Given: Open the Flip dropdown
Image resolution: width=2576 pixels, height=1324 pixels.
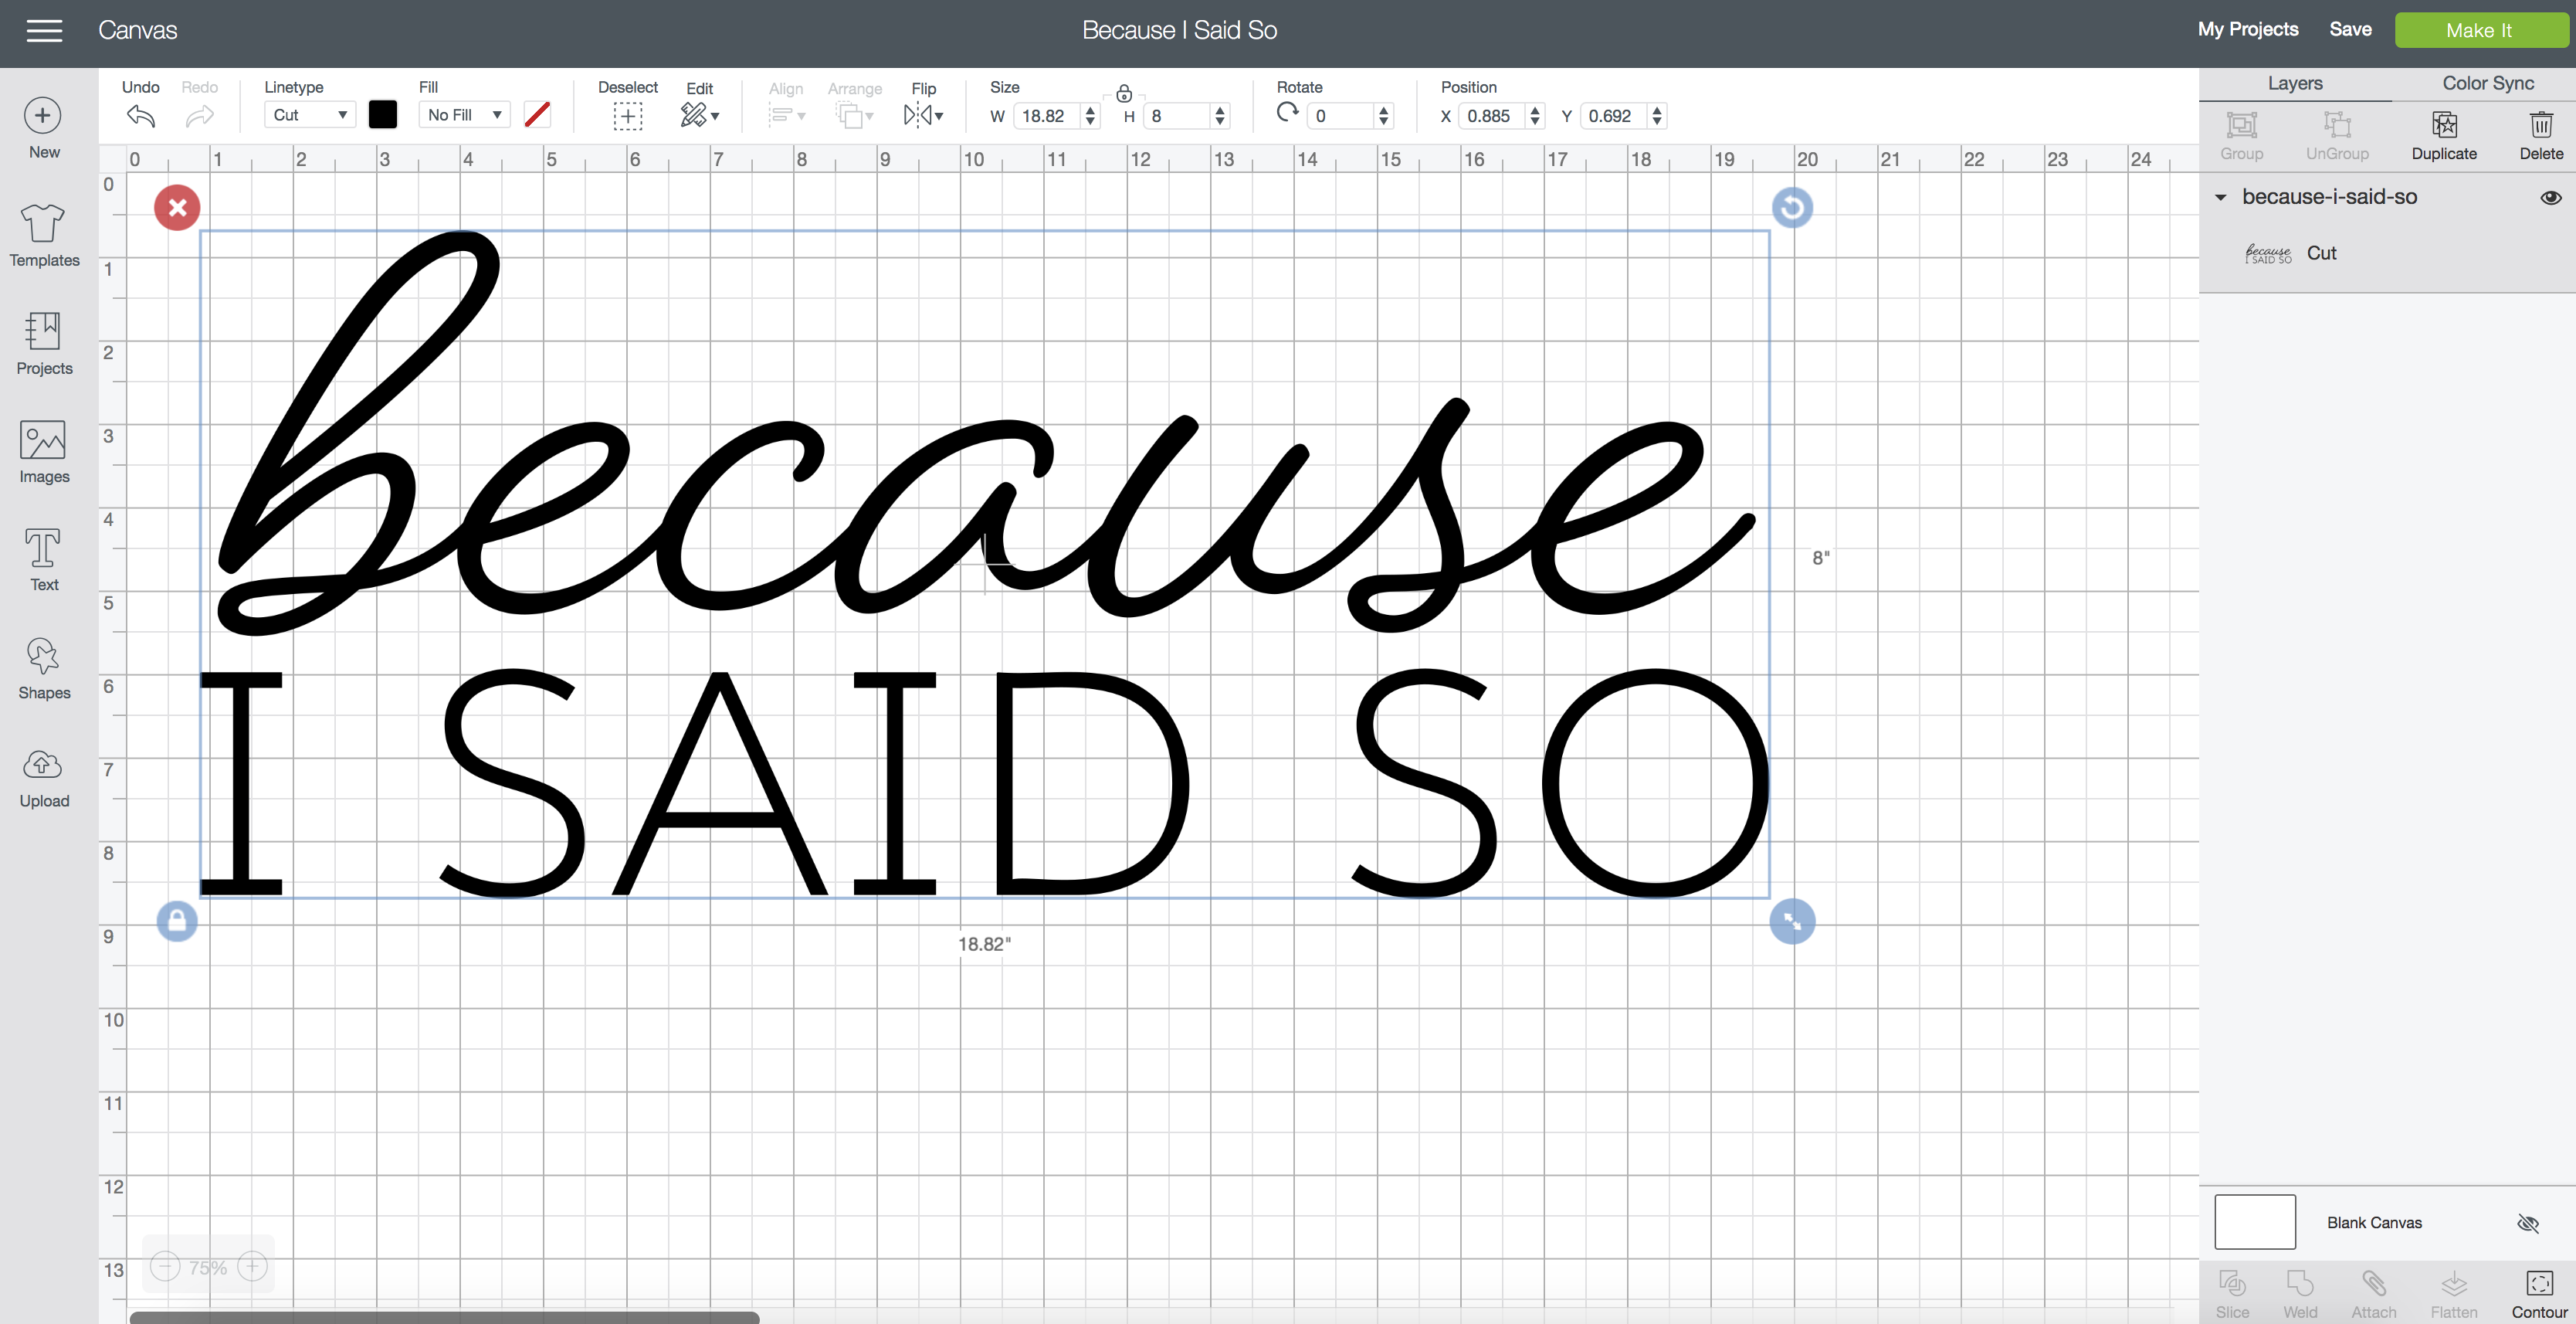Looking at the screenshot, I should [923, 116].
